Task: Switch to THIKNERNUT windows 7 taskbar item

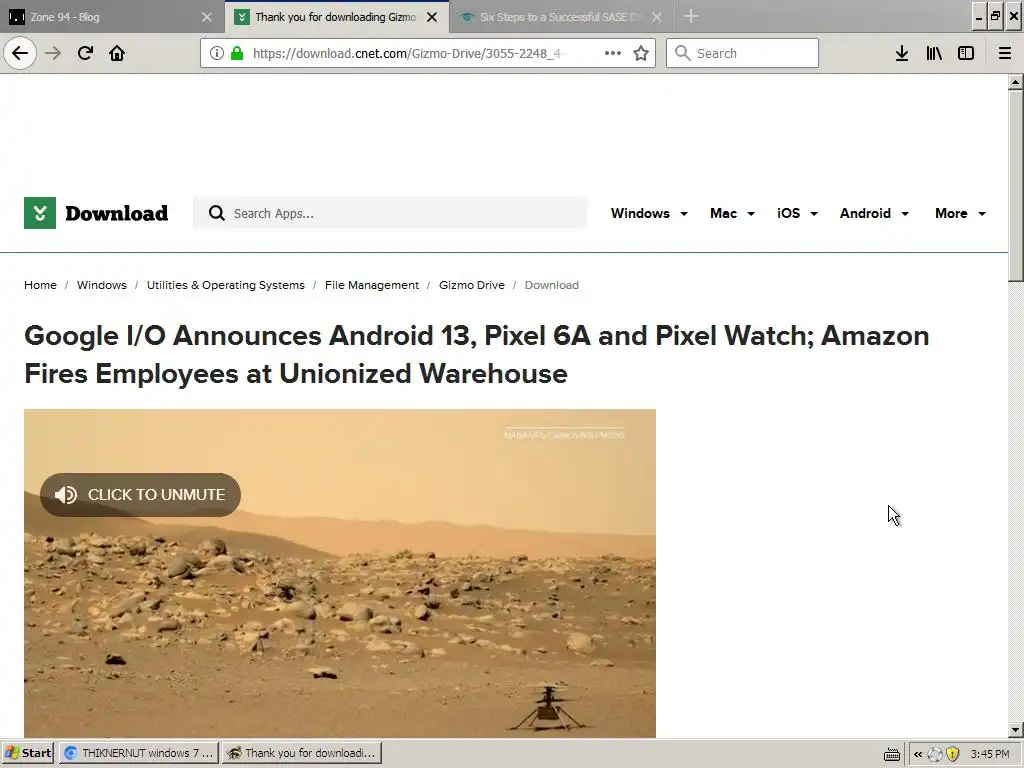Action: tap(138, 754)
